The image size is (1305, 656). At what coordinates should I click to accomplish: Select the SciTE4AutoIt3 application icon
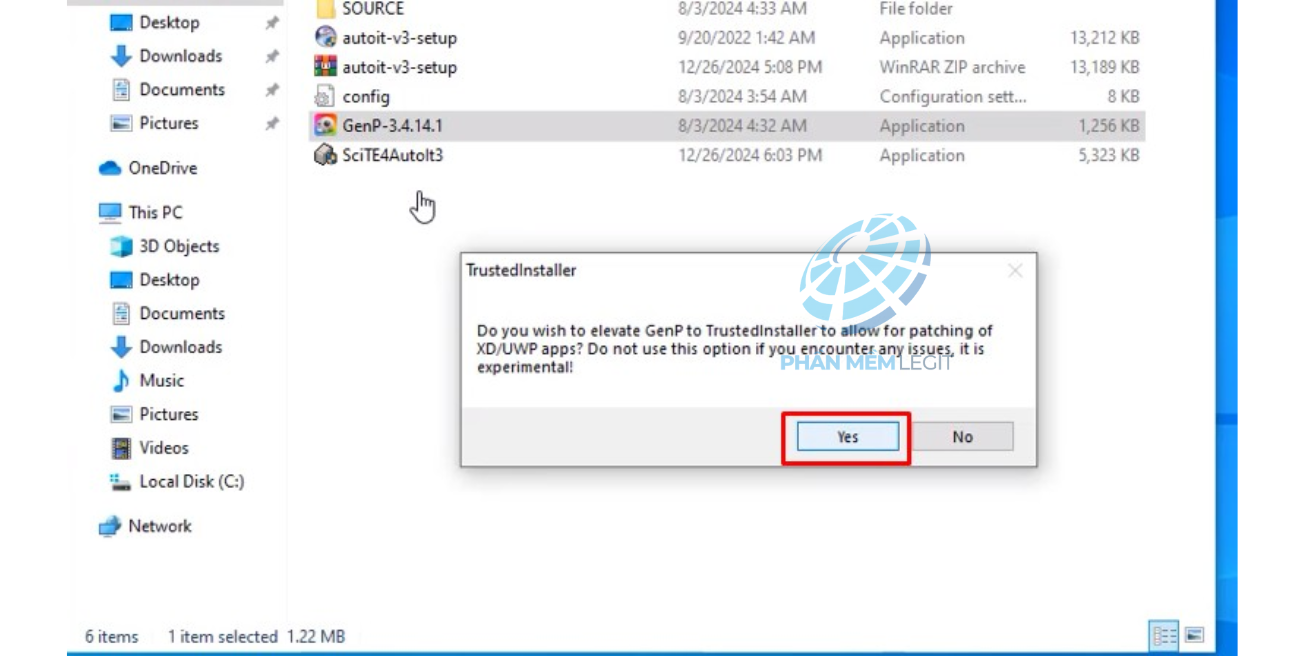pyautogui.click(x=325, y=155)
